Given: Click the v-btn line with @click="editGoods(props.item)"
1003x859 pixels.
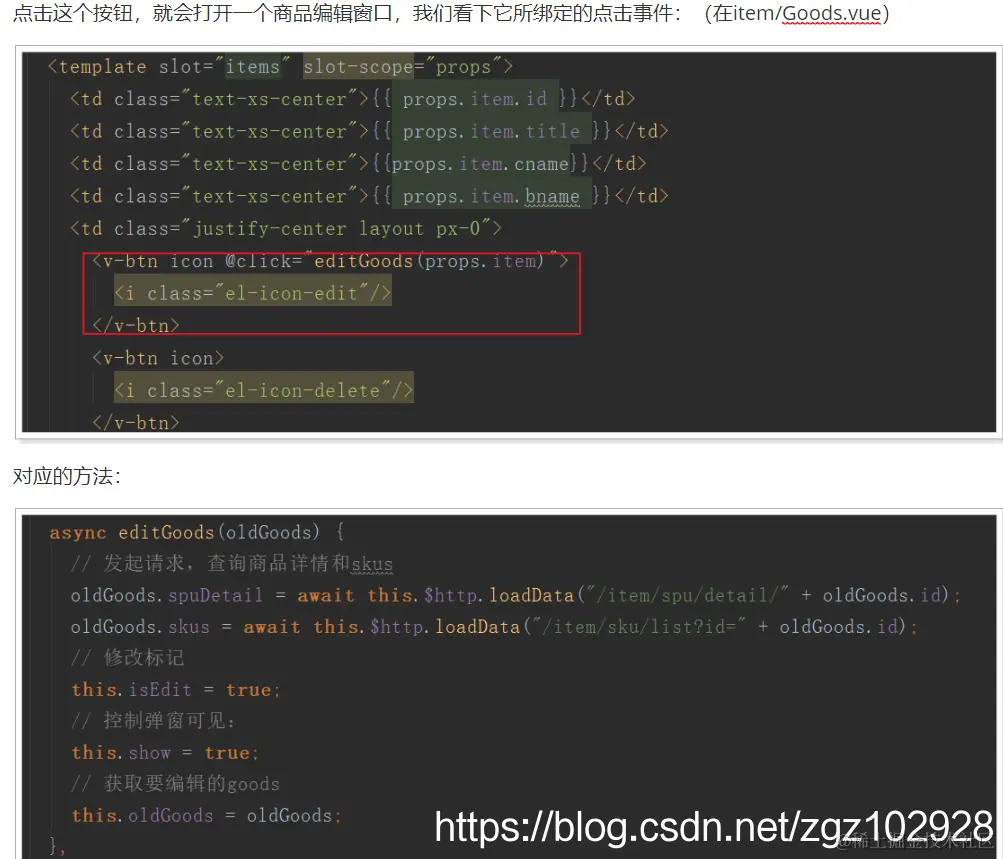Looking at the screenshot, I should pos(330,262).
